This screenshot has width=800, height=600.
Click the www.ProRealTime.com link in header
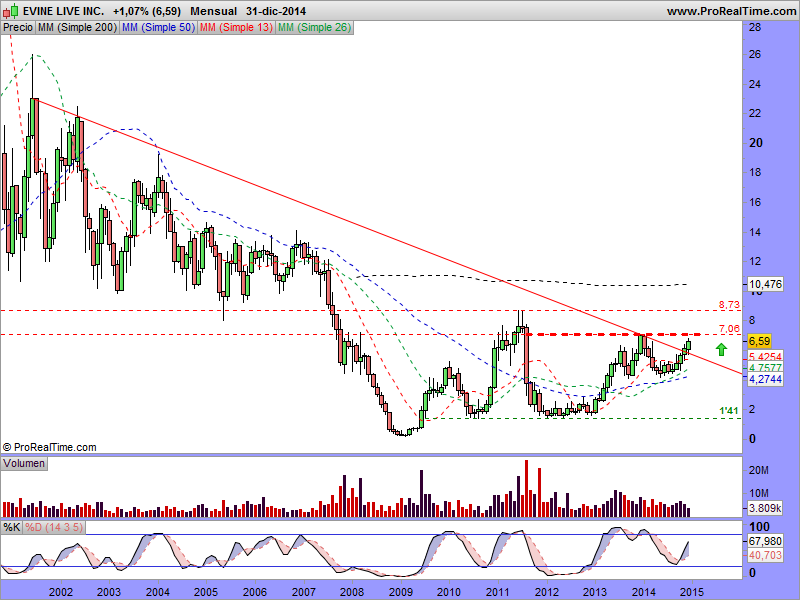[731, 11]
